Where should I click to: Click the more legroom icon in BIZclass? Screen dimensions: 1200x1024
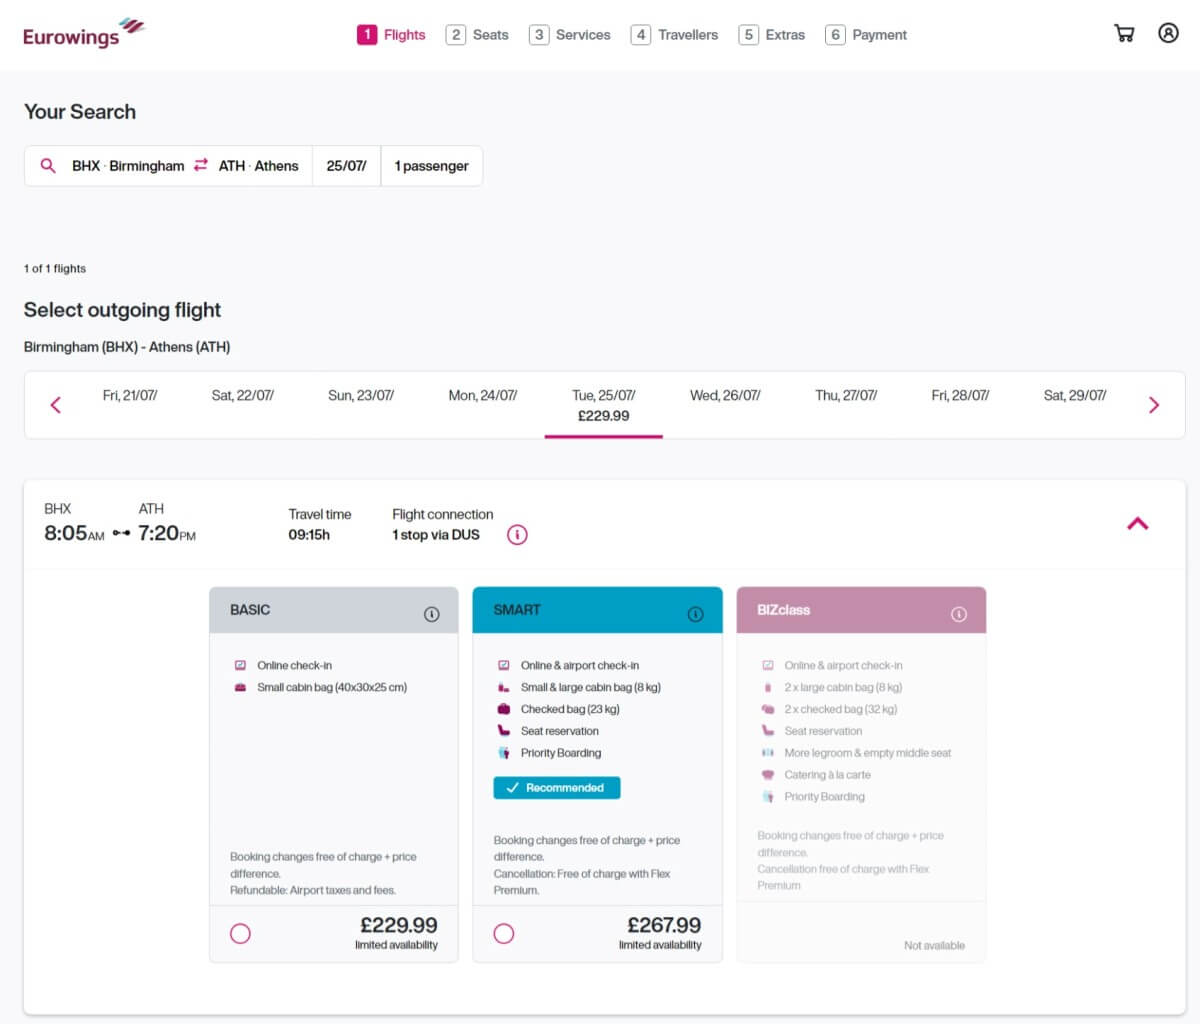coord(768,753)
